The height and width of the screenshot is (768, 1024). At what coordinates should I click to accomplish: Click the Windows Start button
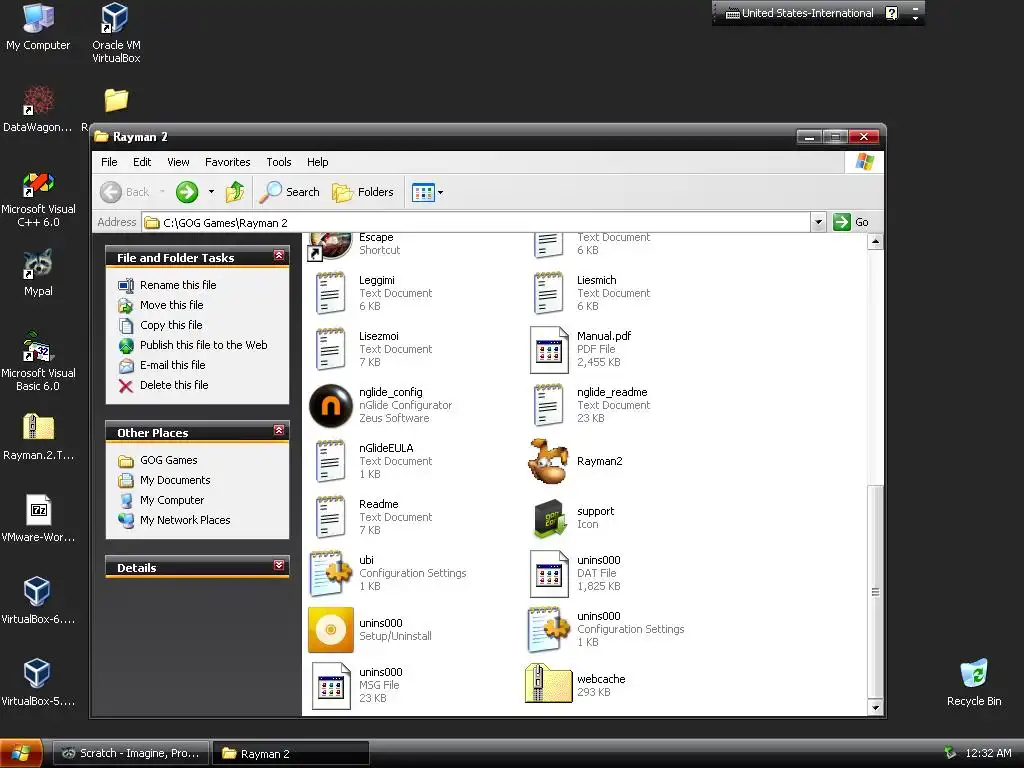click(21, 753)
